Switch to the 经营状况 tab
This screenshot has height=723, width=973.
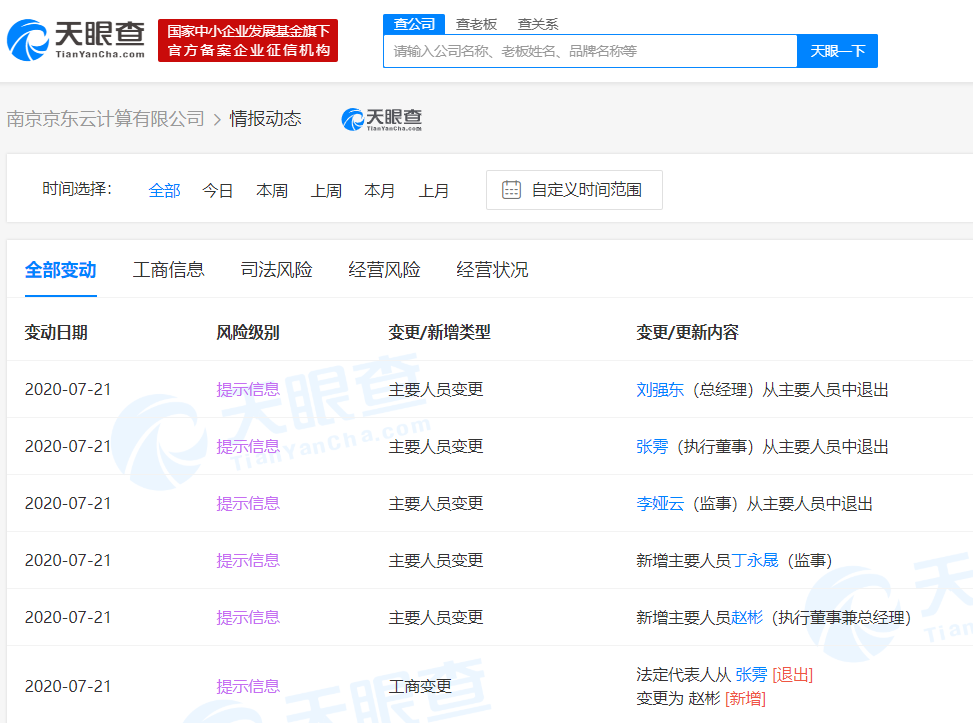click(x=493, y=270)
